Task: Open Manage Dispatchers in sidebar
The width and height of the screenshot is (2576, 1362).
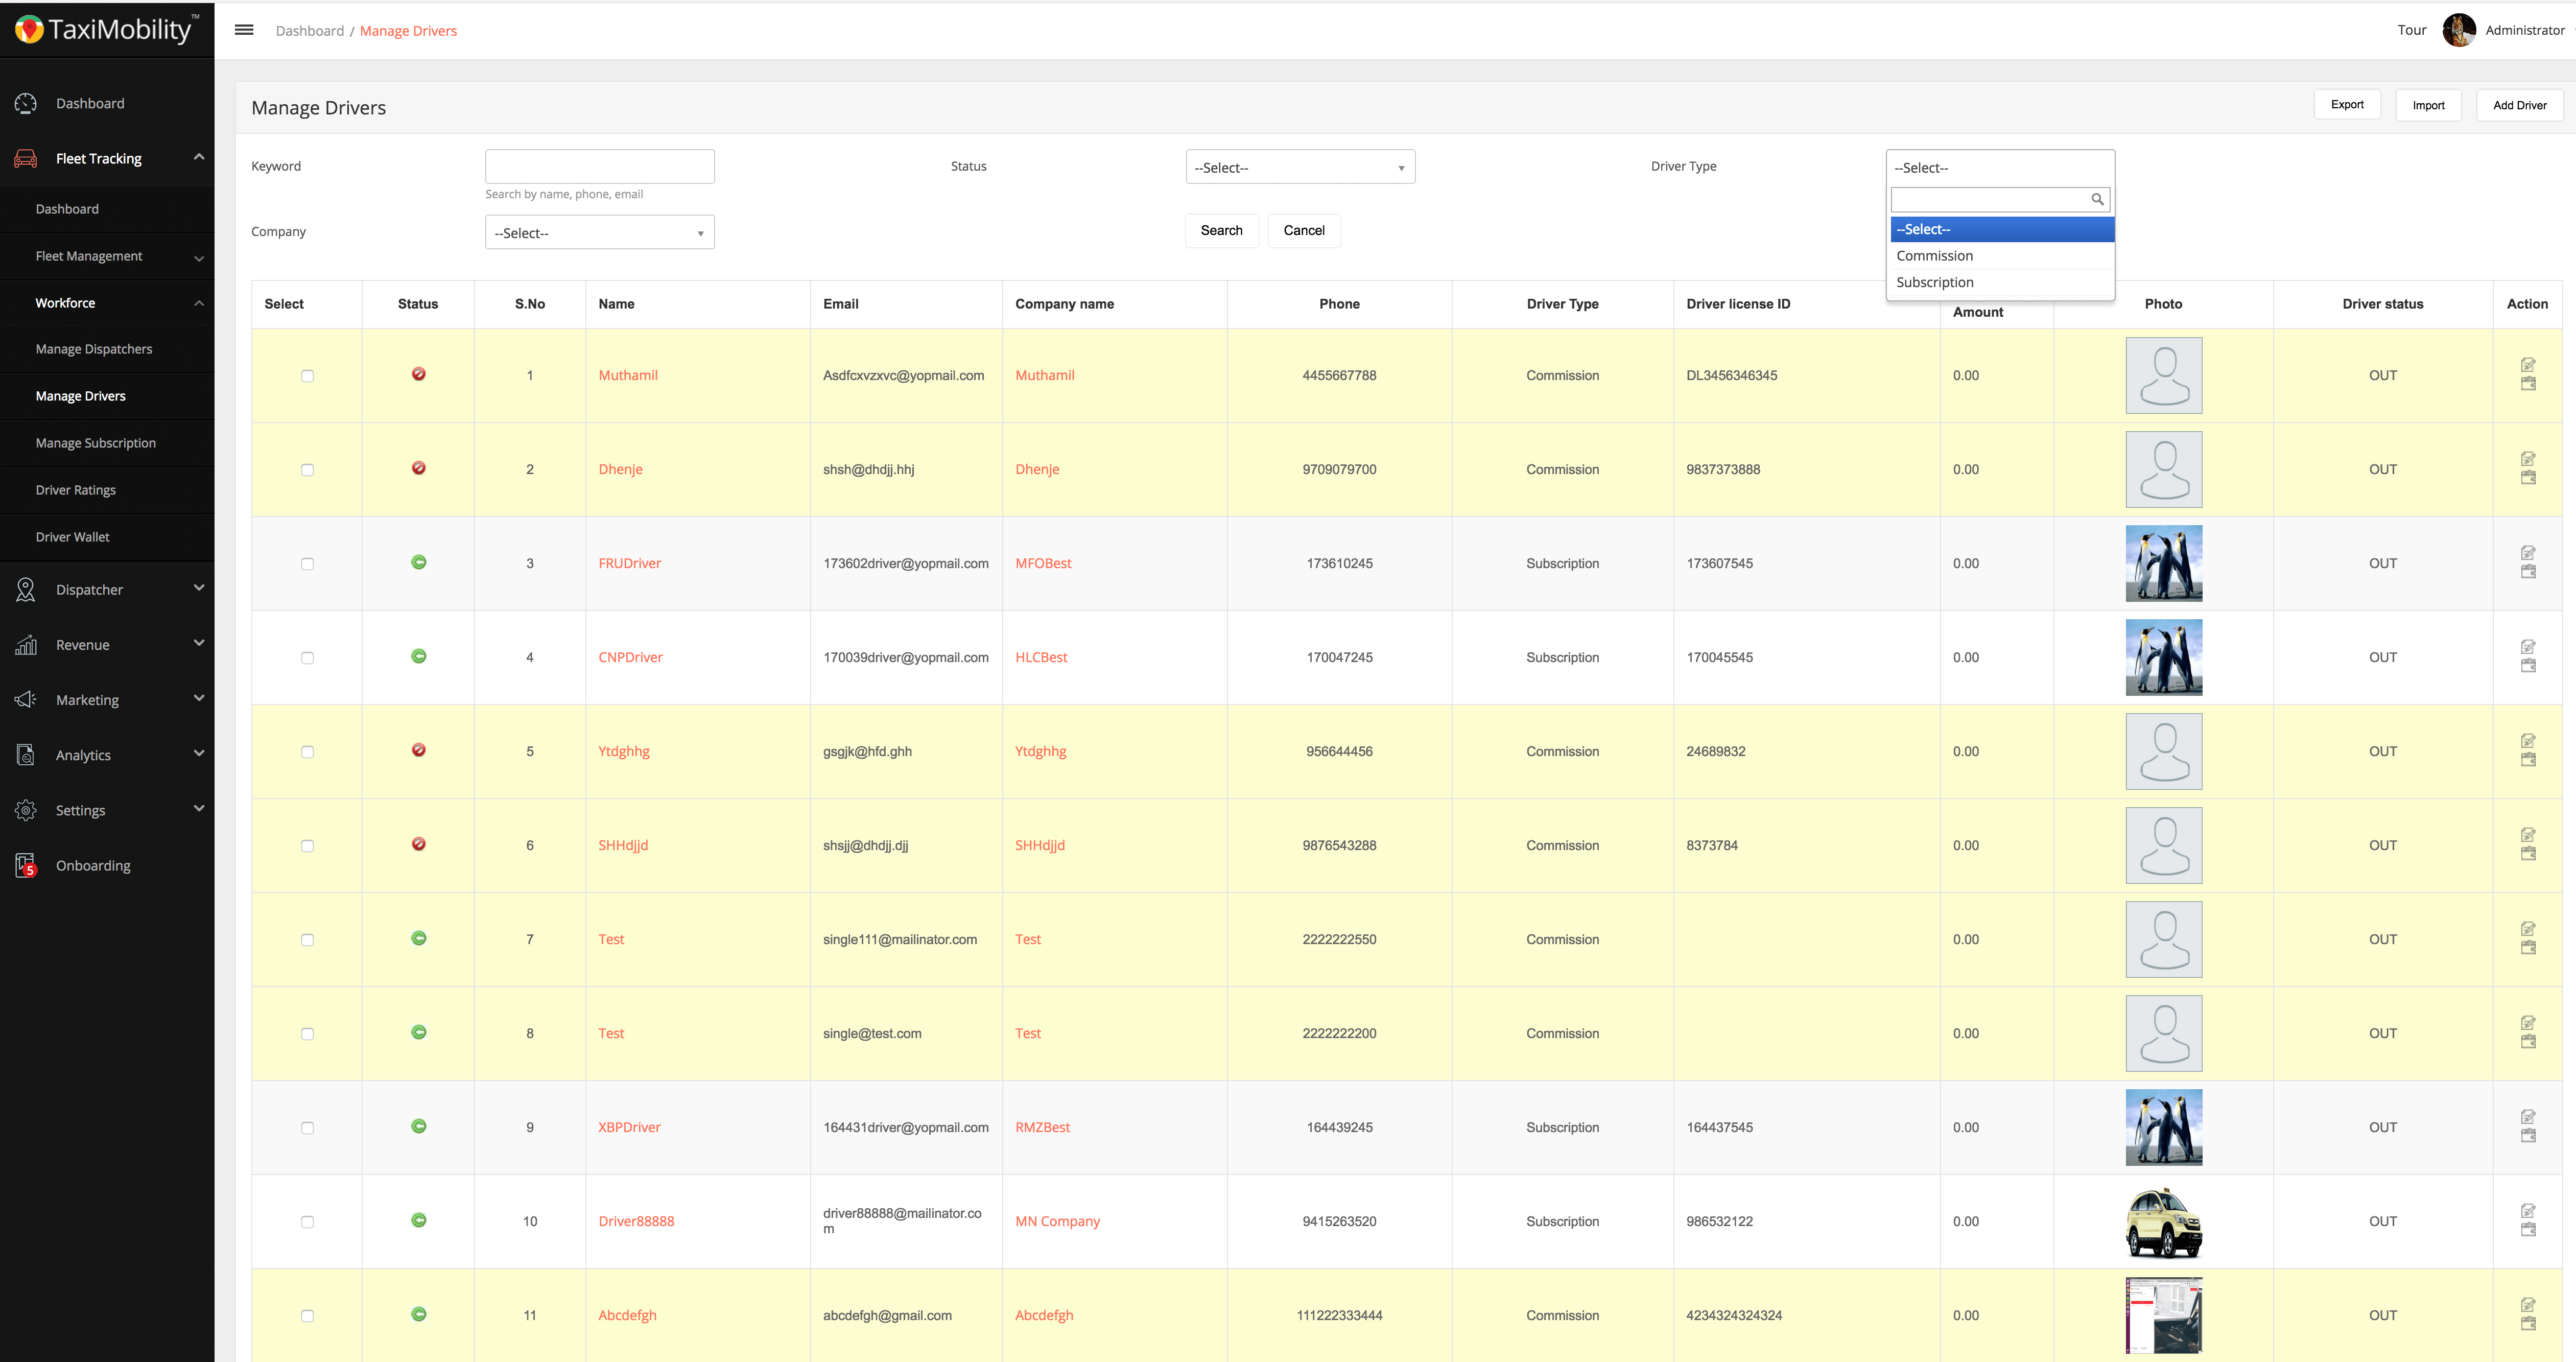Action: click(x=94, y=349)
